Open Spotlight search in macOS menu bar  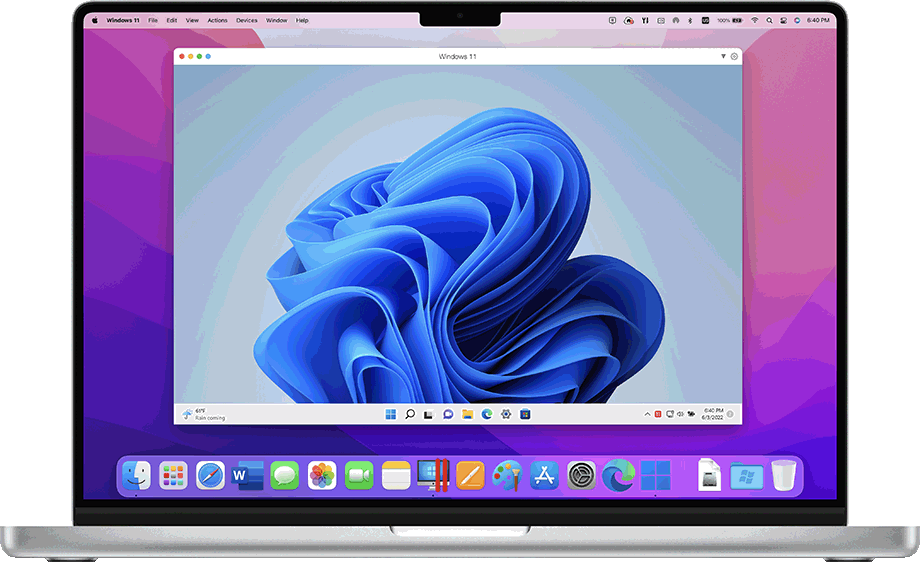point(769,20)
